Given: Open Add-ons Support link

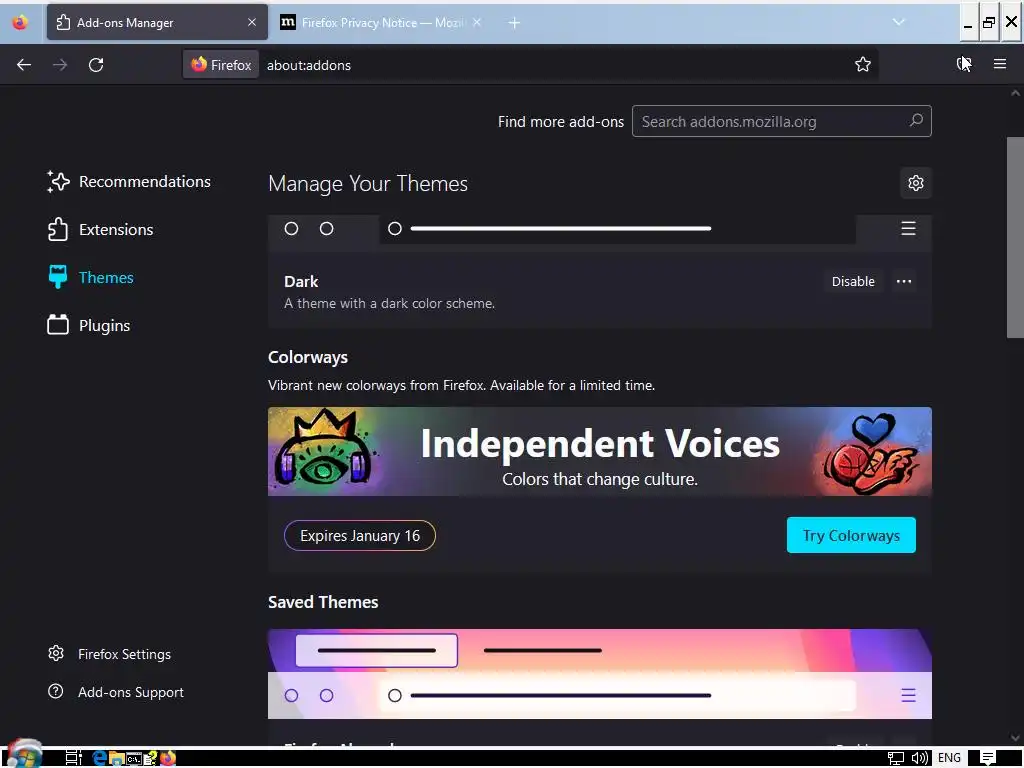Looking at the screenshot, I should [x=116, y=692].
